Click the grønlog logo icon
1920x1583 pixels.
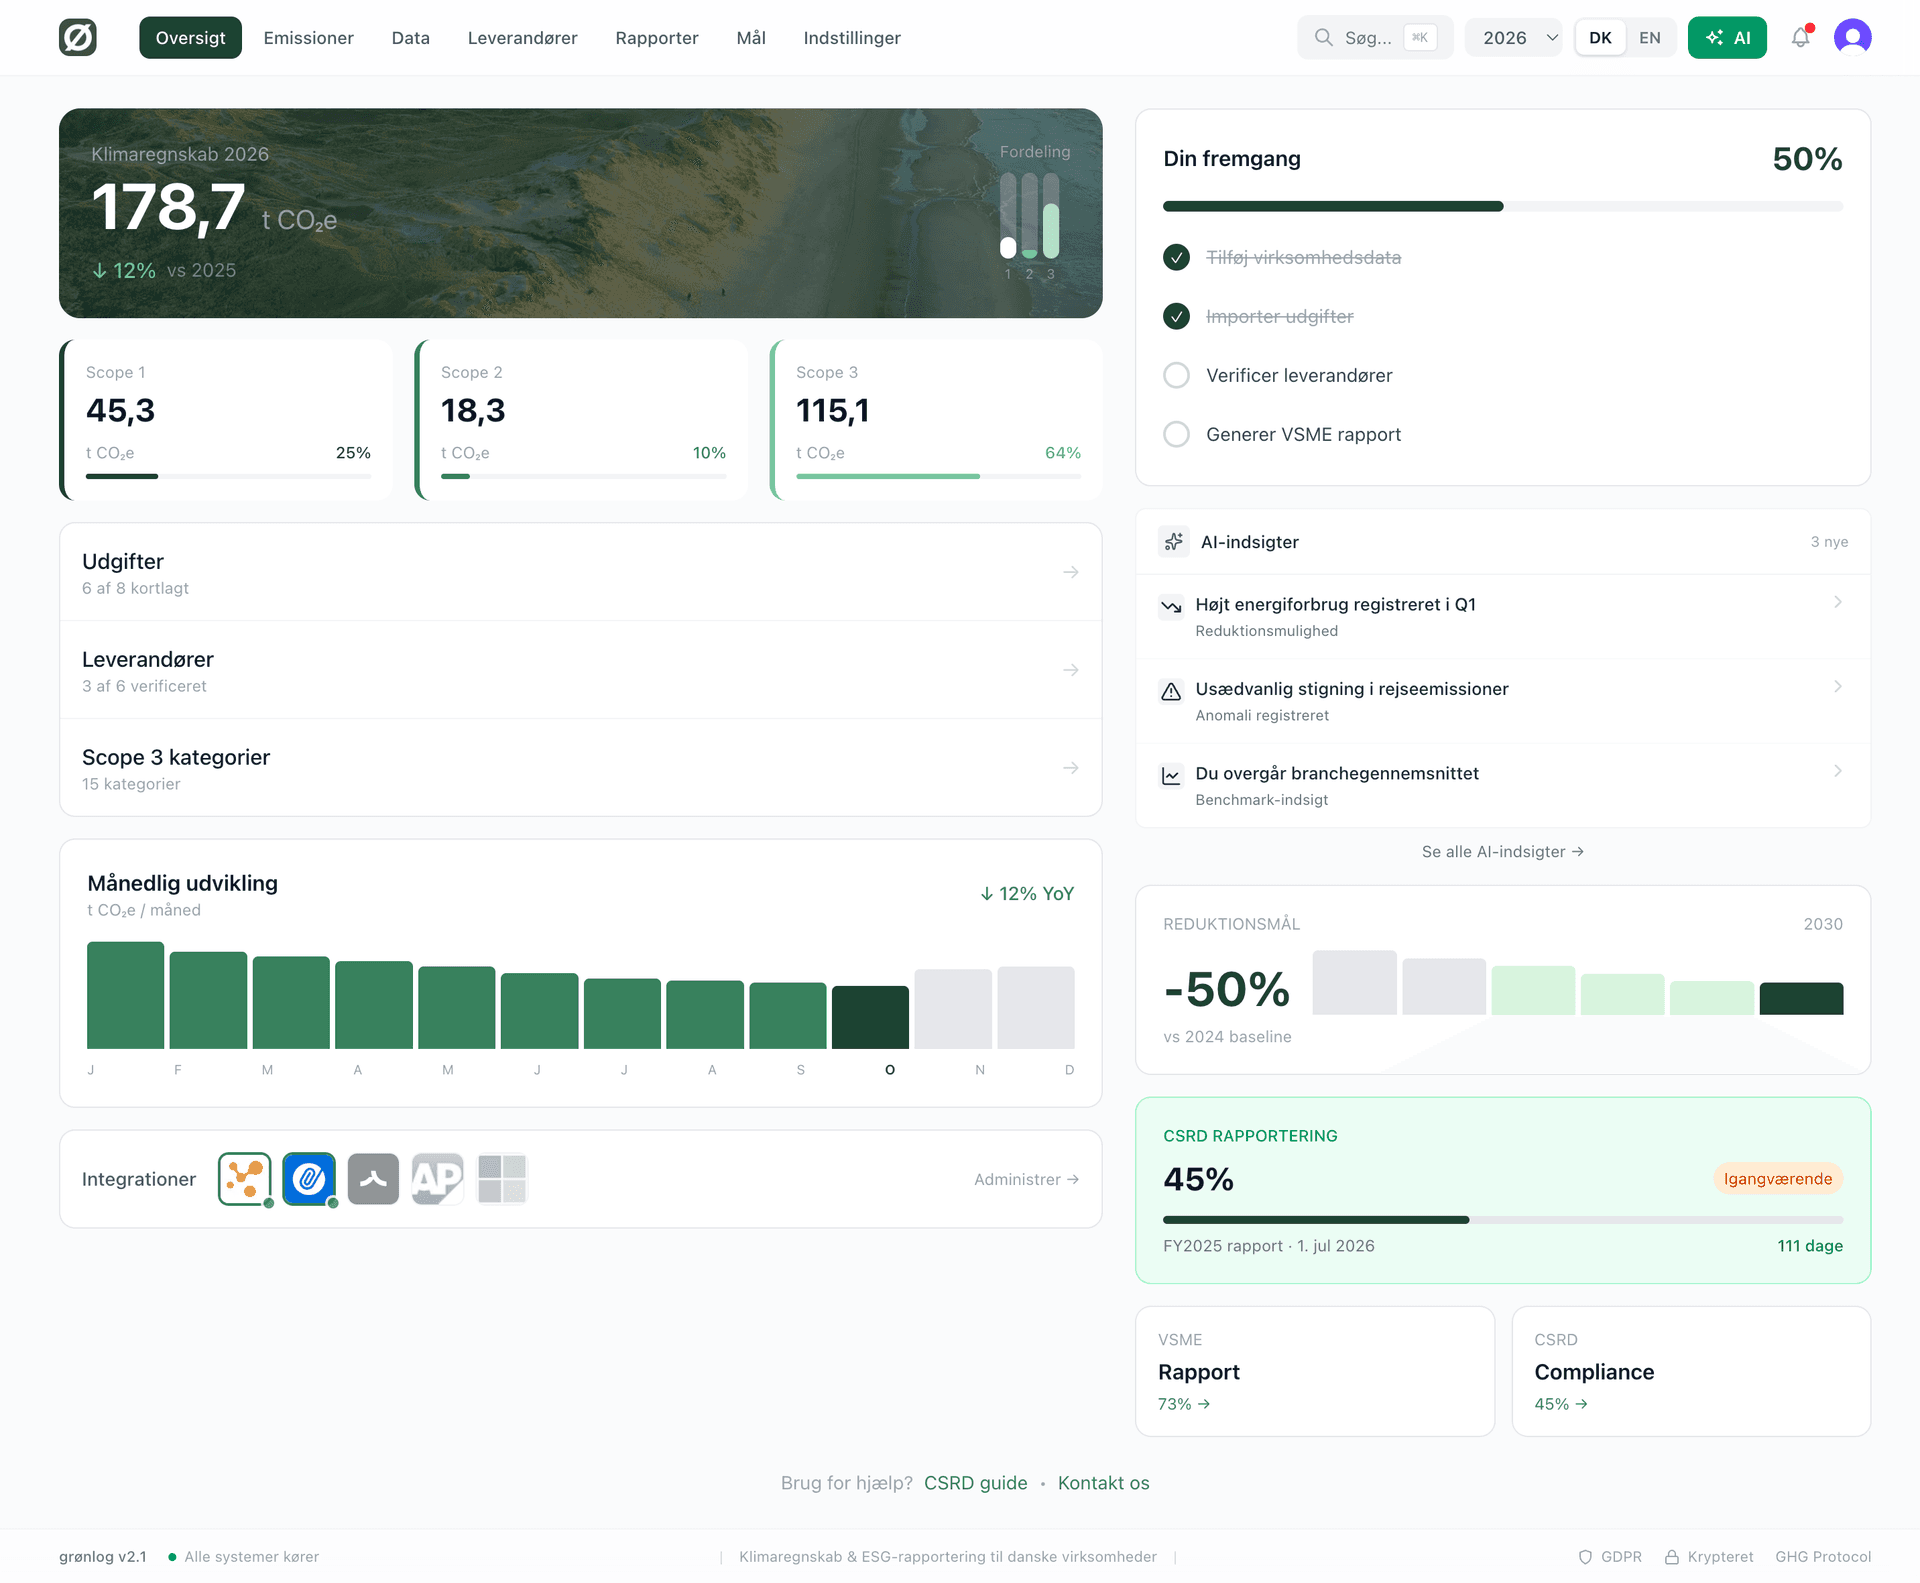tap(78, 37)
